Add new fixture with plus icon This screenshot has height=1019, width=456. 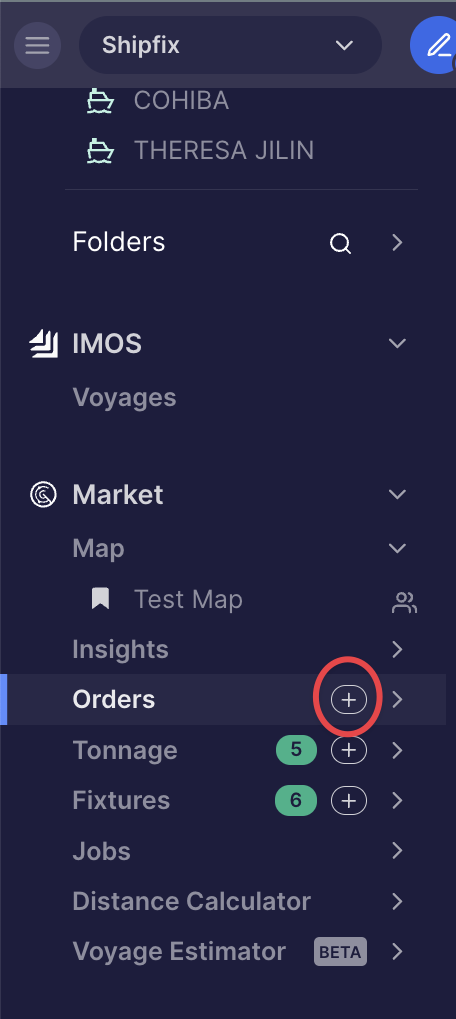349,801
